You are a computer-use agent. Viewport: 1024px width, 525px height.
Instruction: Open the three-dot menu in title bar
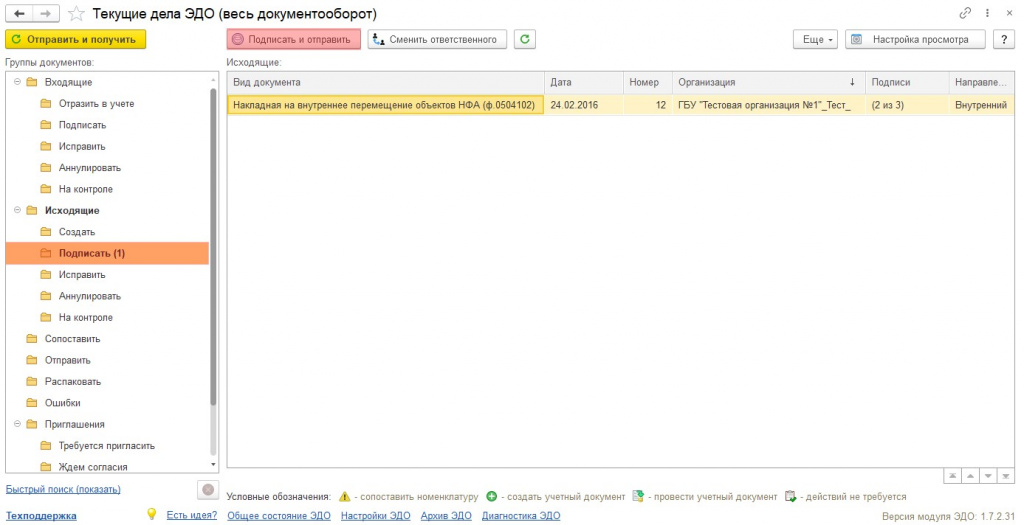click(987, 13)
